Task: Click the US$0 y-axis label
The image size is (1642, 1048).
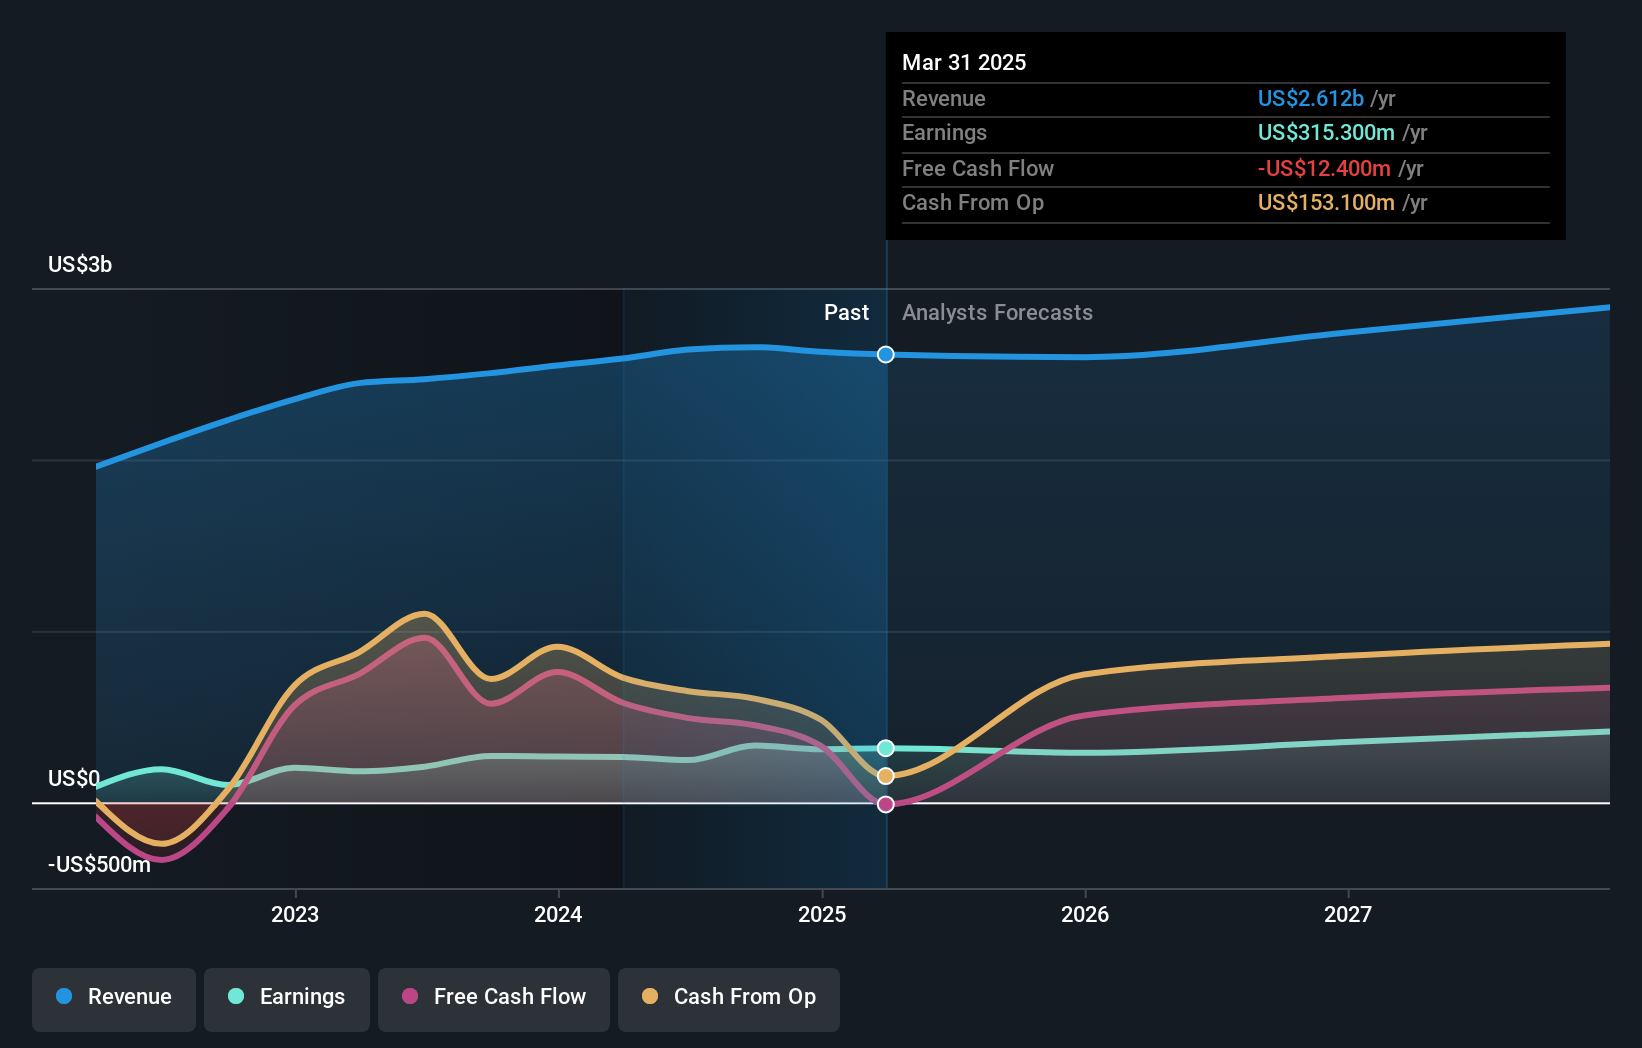Action: 74,778
